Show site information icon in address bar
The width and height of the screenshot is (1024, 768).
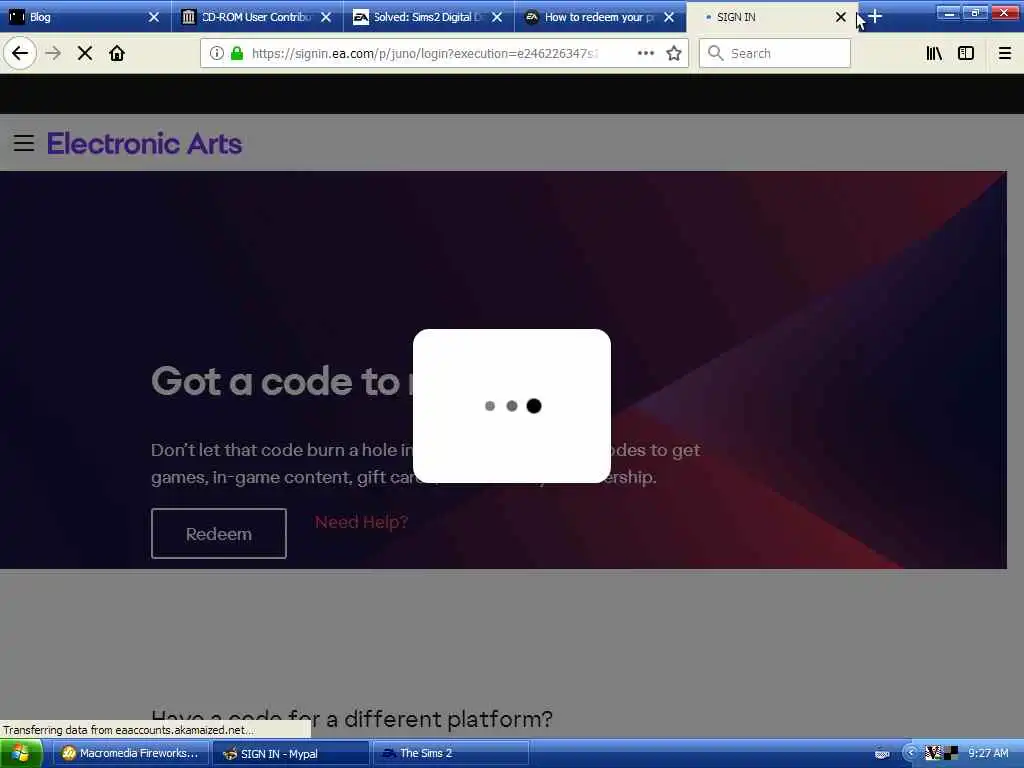[217, 53]
